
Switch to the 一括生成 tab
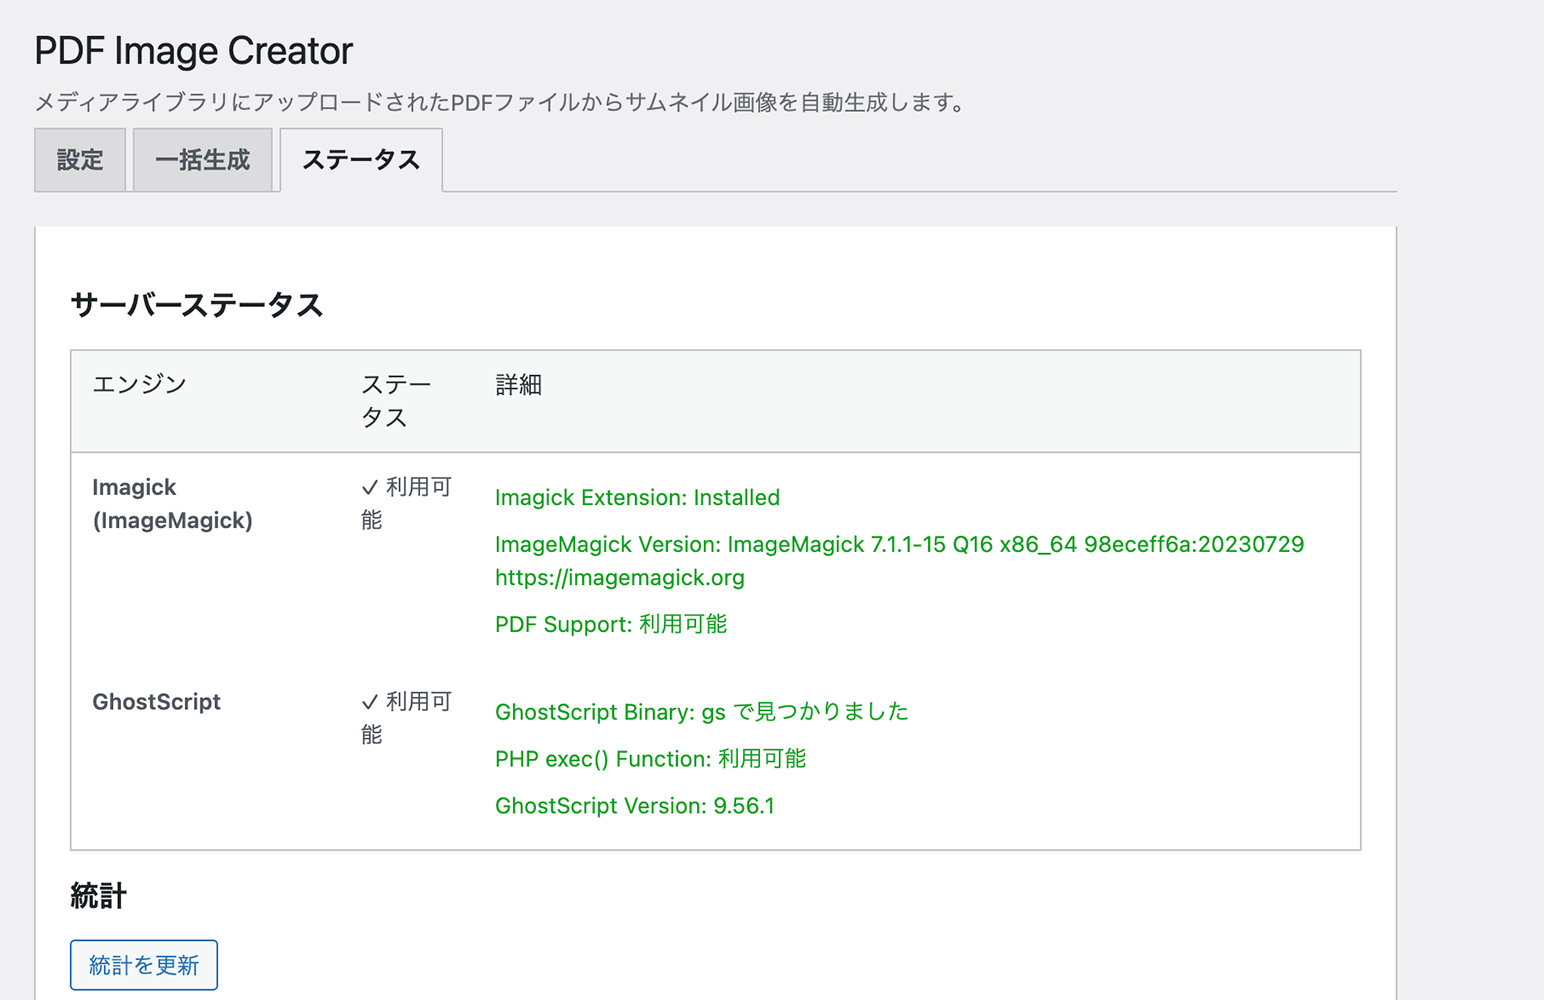pyautogui.click(x=203, y=160)
